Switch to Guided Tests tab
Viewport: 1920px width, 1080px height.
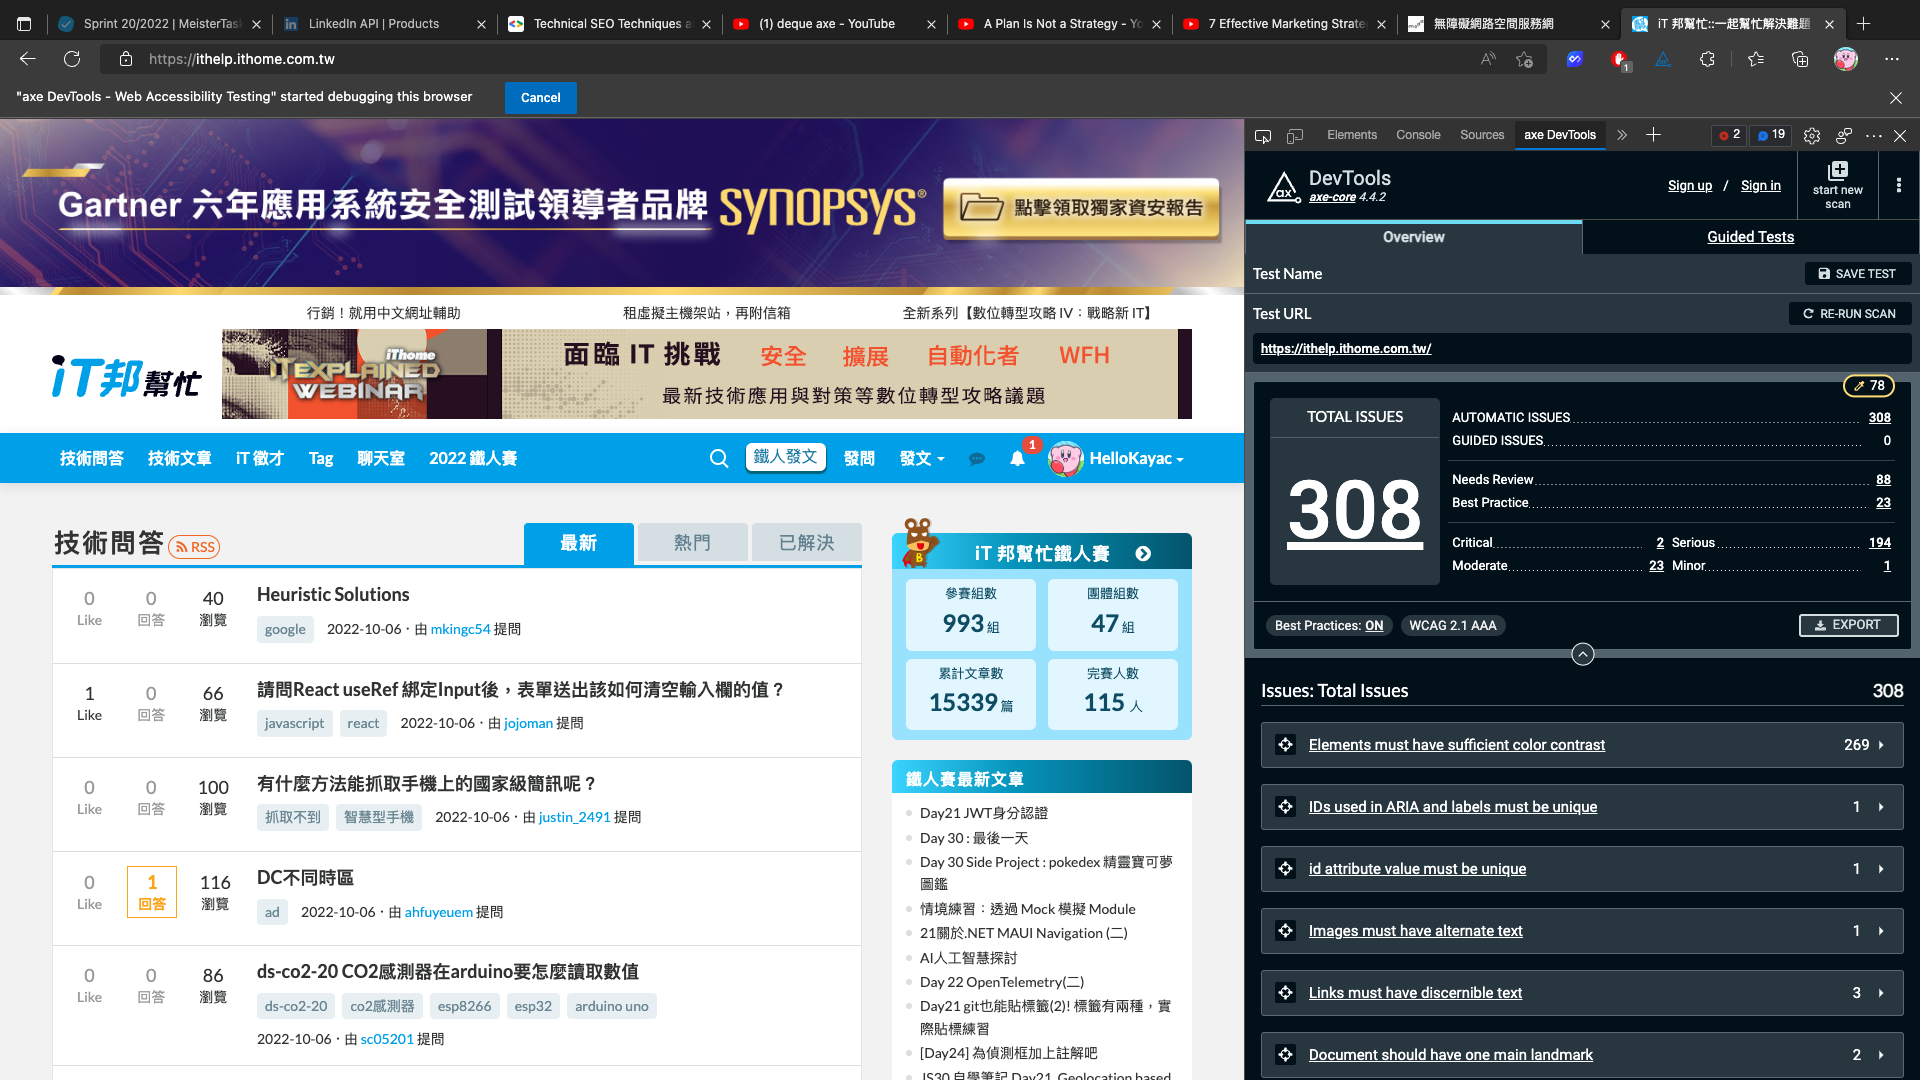tap(1750, 237)
